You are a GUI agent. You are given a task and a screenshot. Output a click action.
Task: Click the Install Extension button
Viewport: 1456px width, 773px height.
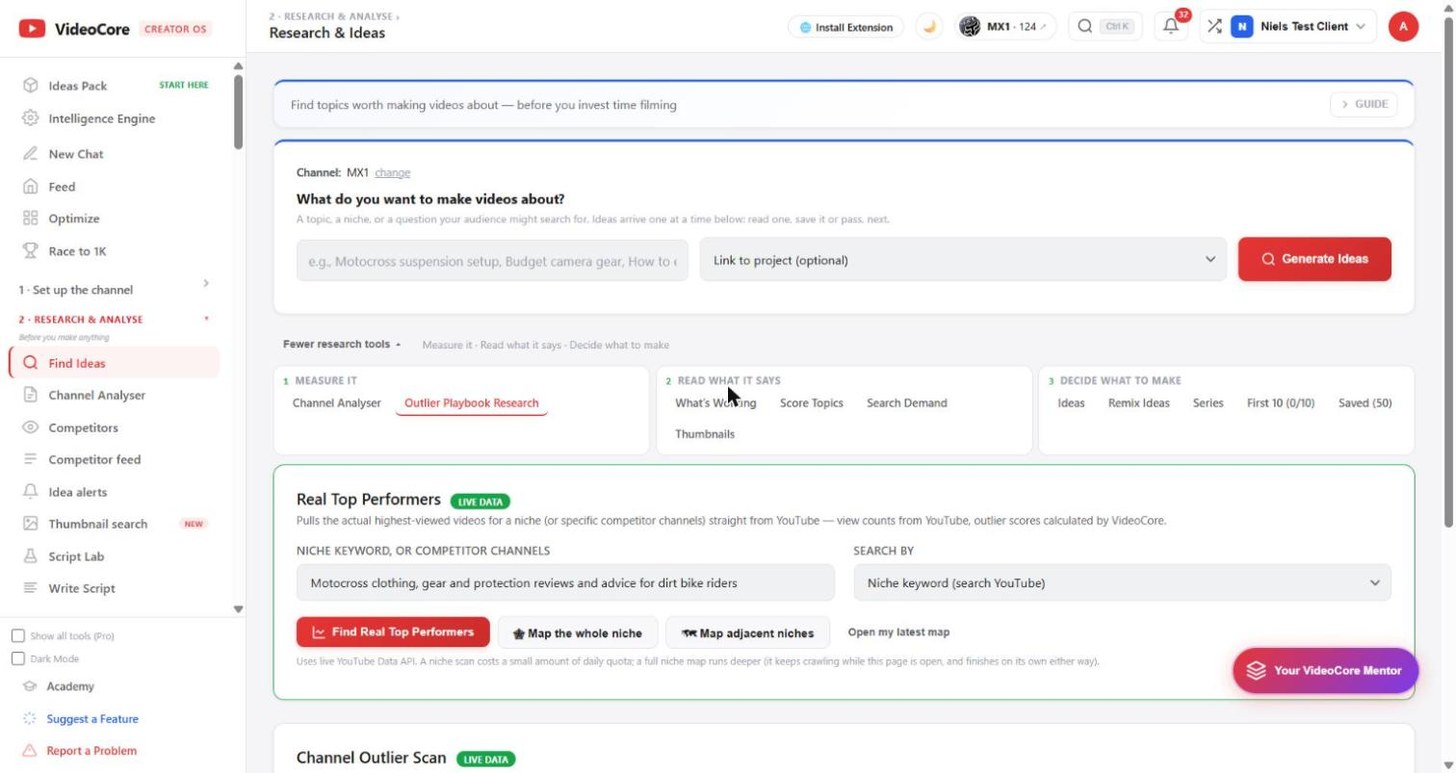pos(845,27)
